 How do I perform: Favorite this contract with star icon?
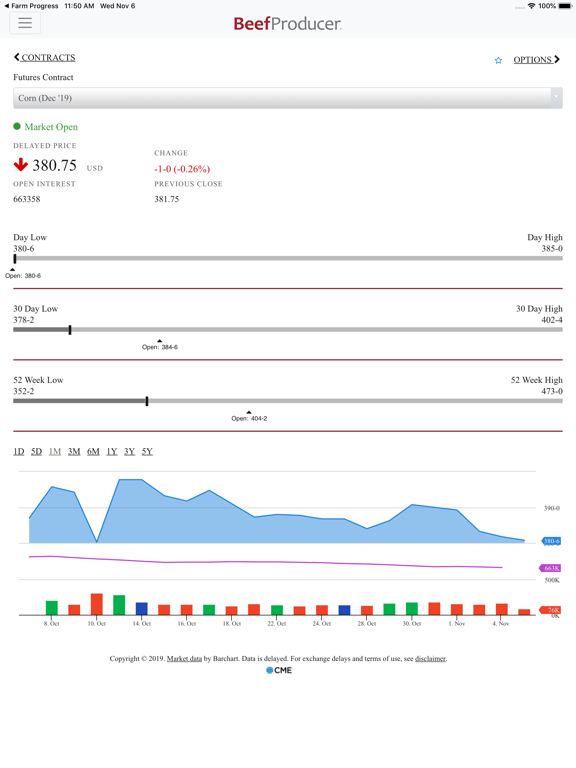(498, 60)
